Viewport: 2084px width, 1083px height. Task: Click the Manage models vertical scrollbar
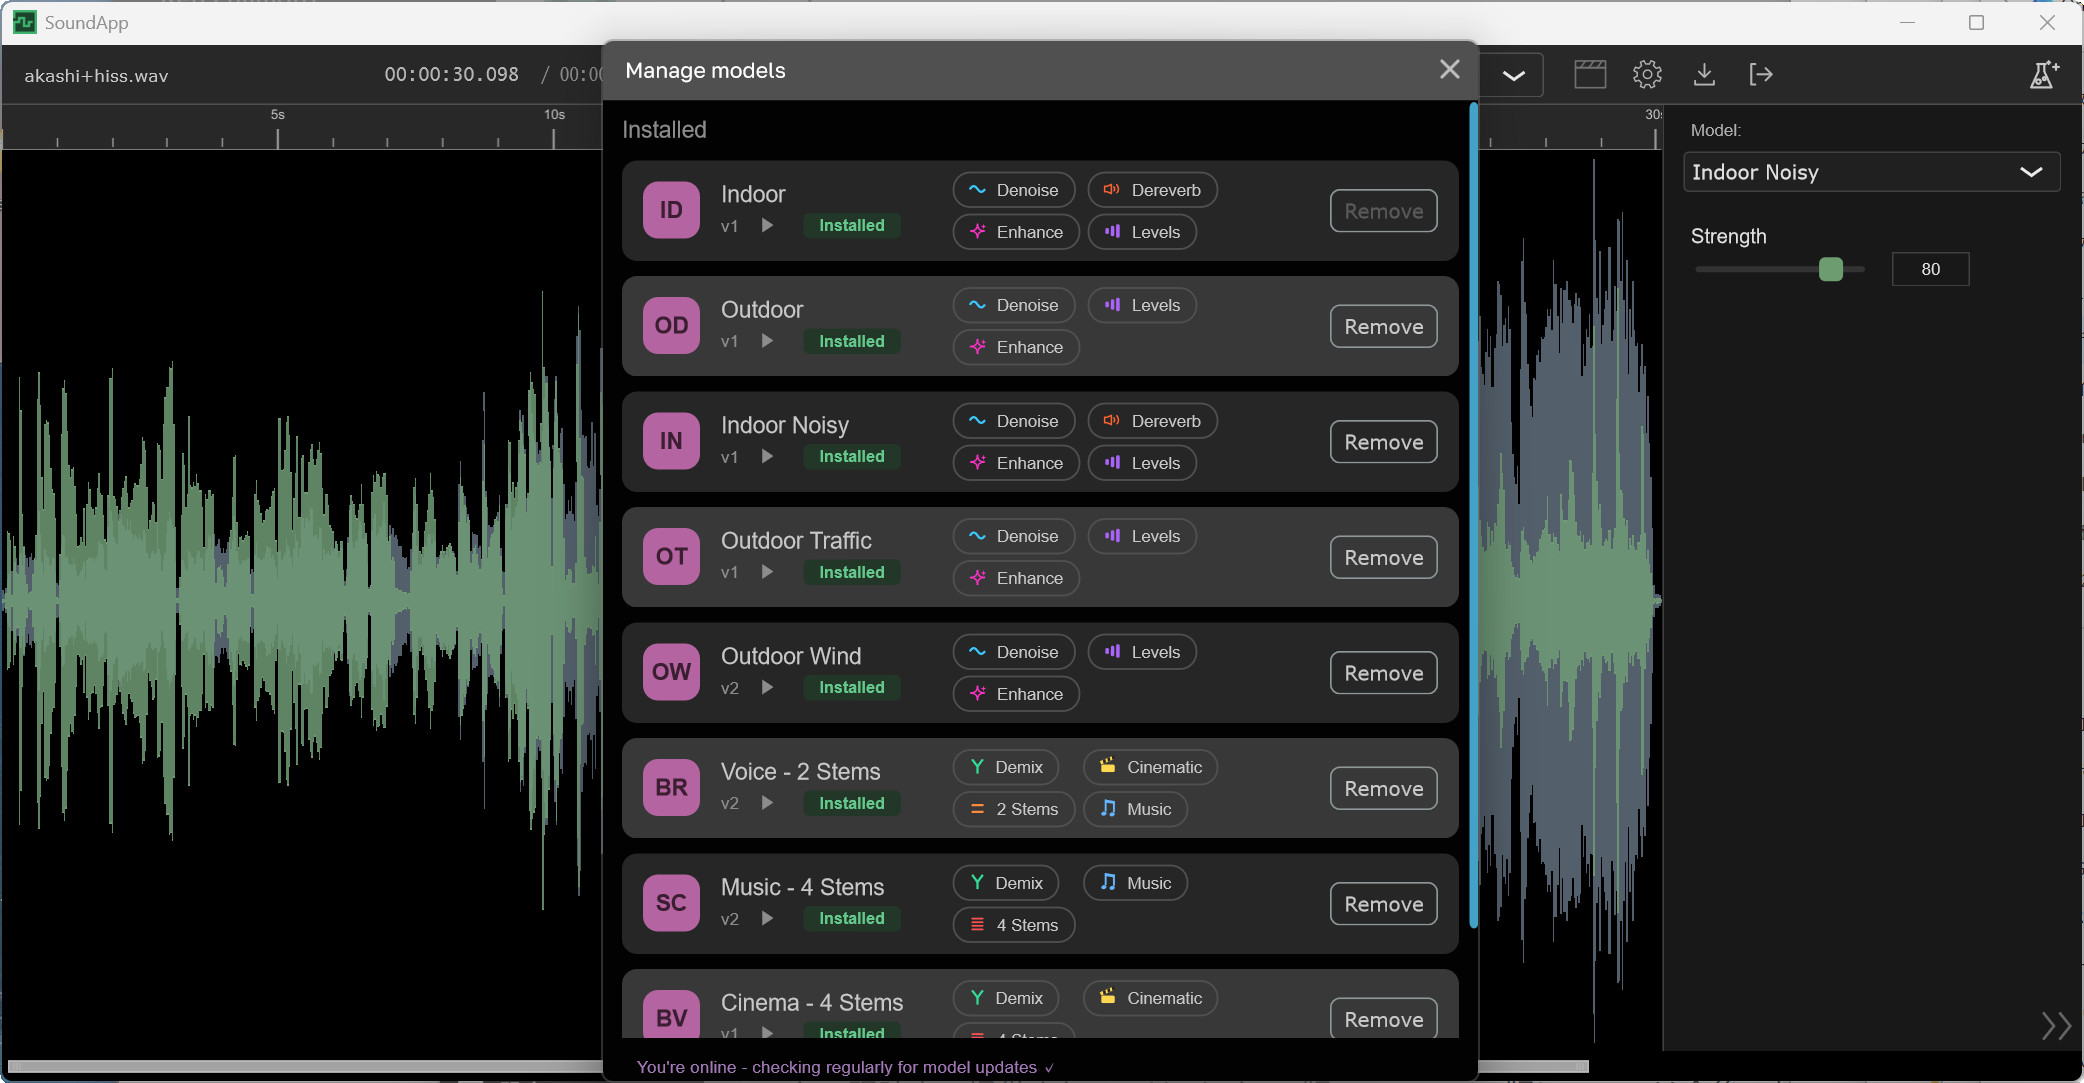(x=1473, y=515)
